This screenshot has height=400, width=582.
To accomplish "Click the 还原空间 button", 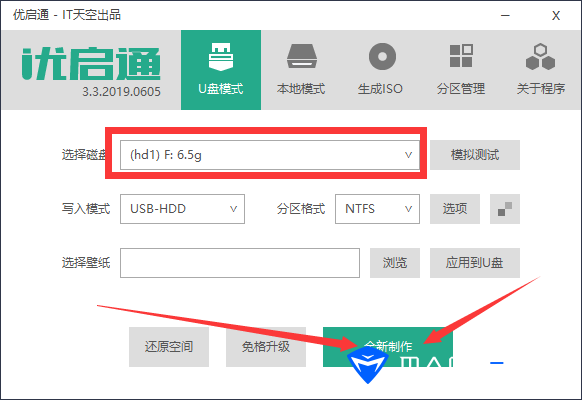I will point(169,347).
